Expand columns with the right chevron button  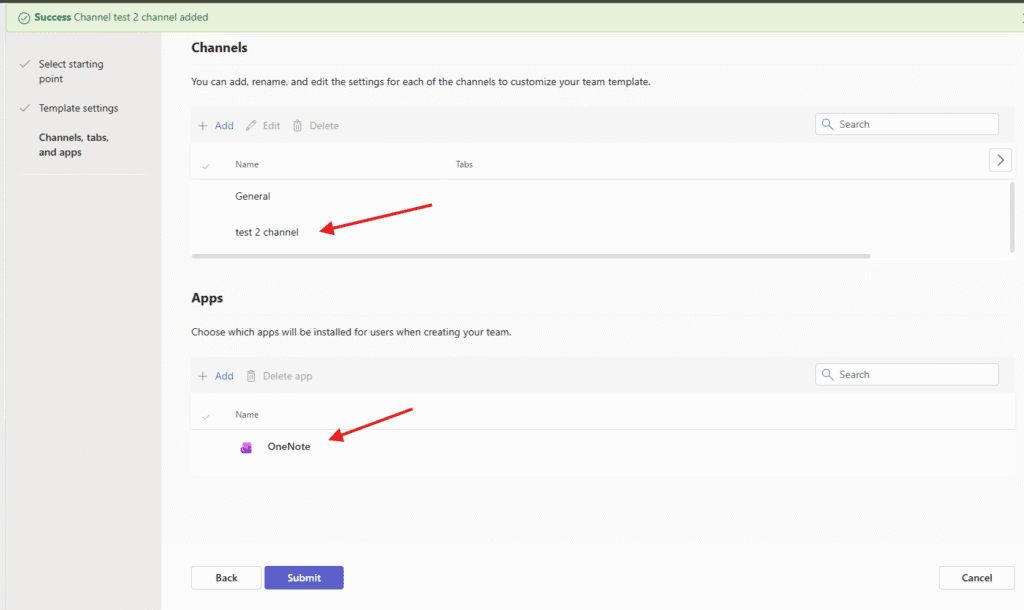tap(1000, 160)
